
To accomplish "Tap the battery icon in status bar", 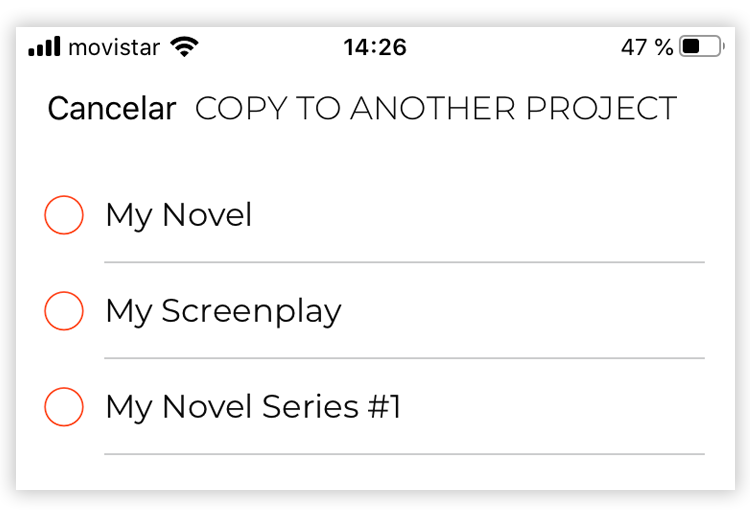I will click(702, 46).
